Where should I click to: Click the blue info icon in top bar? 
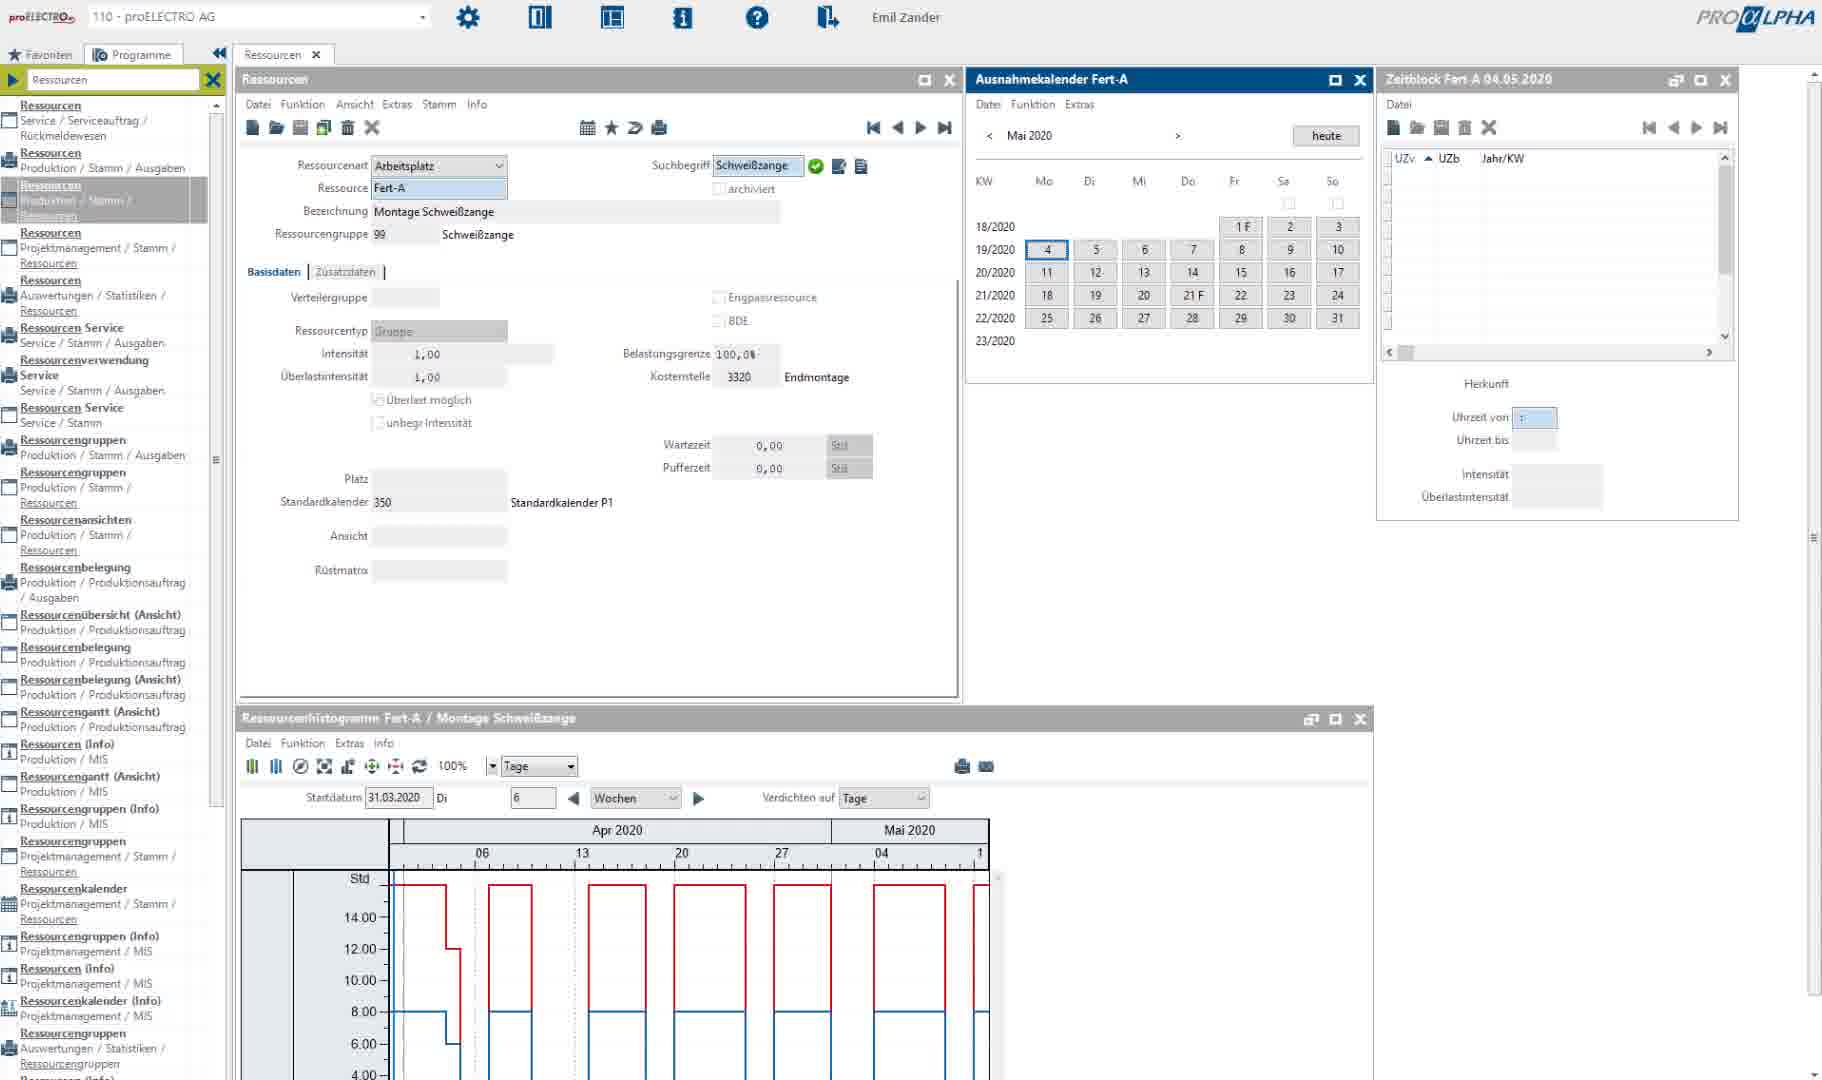(683, 17)
